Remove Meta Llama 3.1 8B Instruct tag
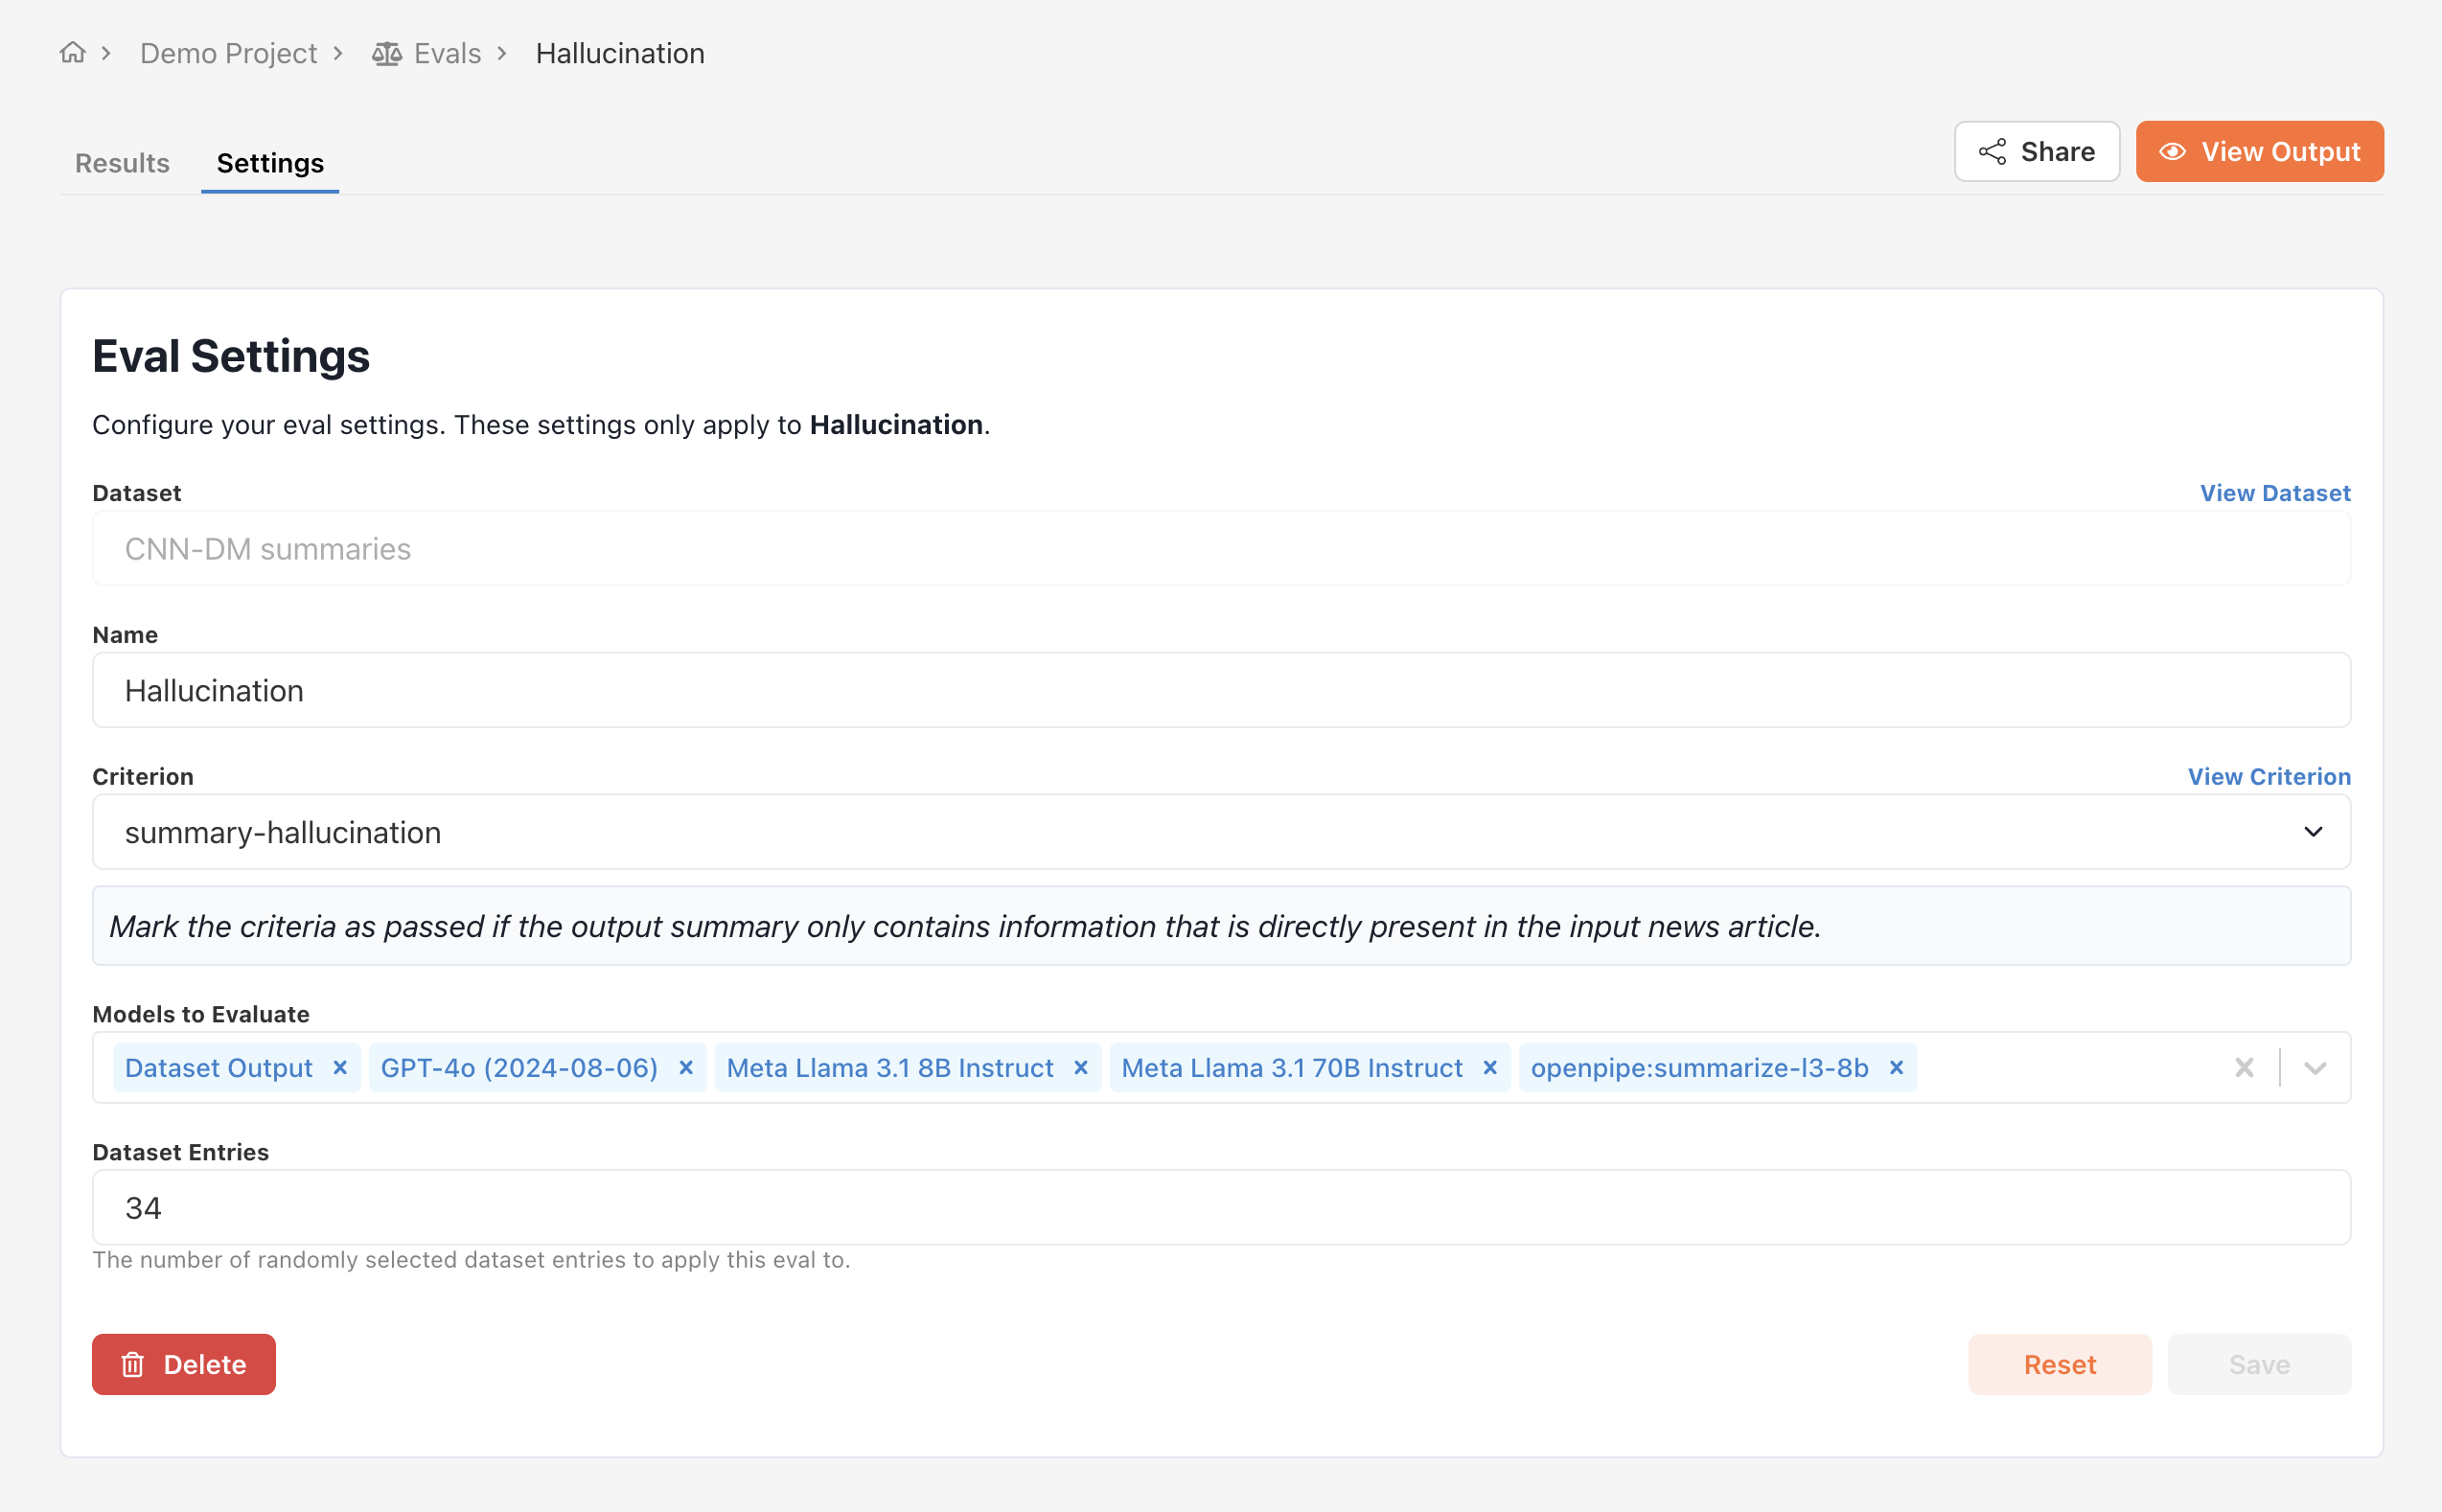 click(1081, 1067)
